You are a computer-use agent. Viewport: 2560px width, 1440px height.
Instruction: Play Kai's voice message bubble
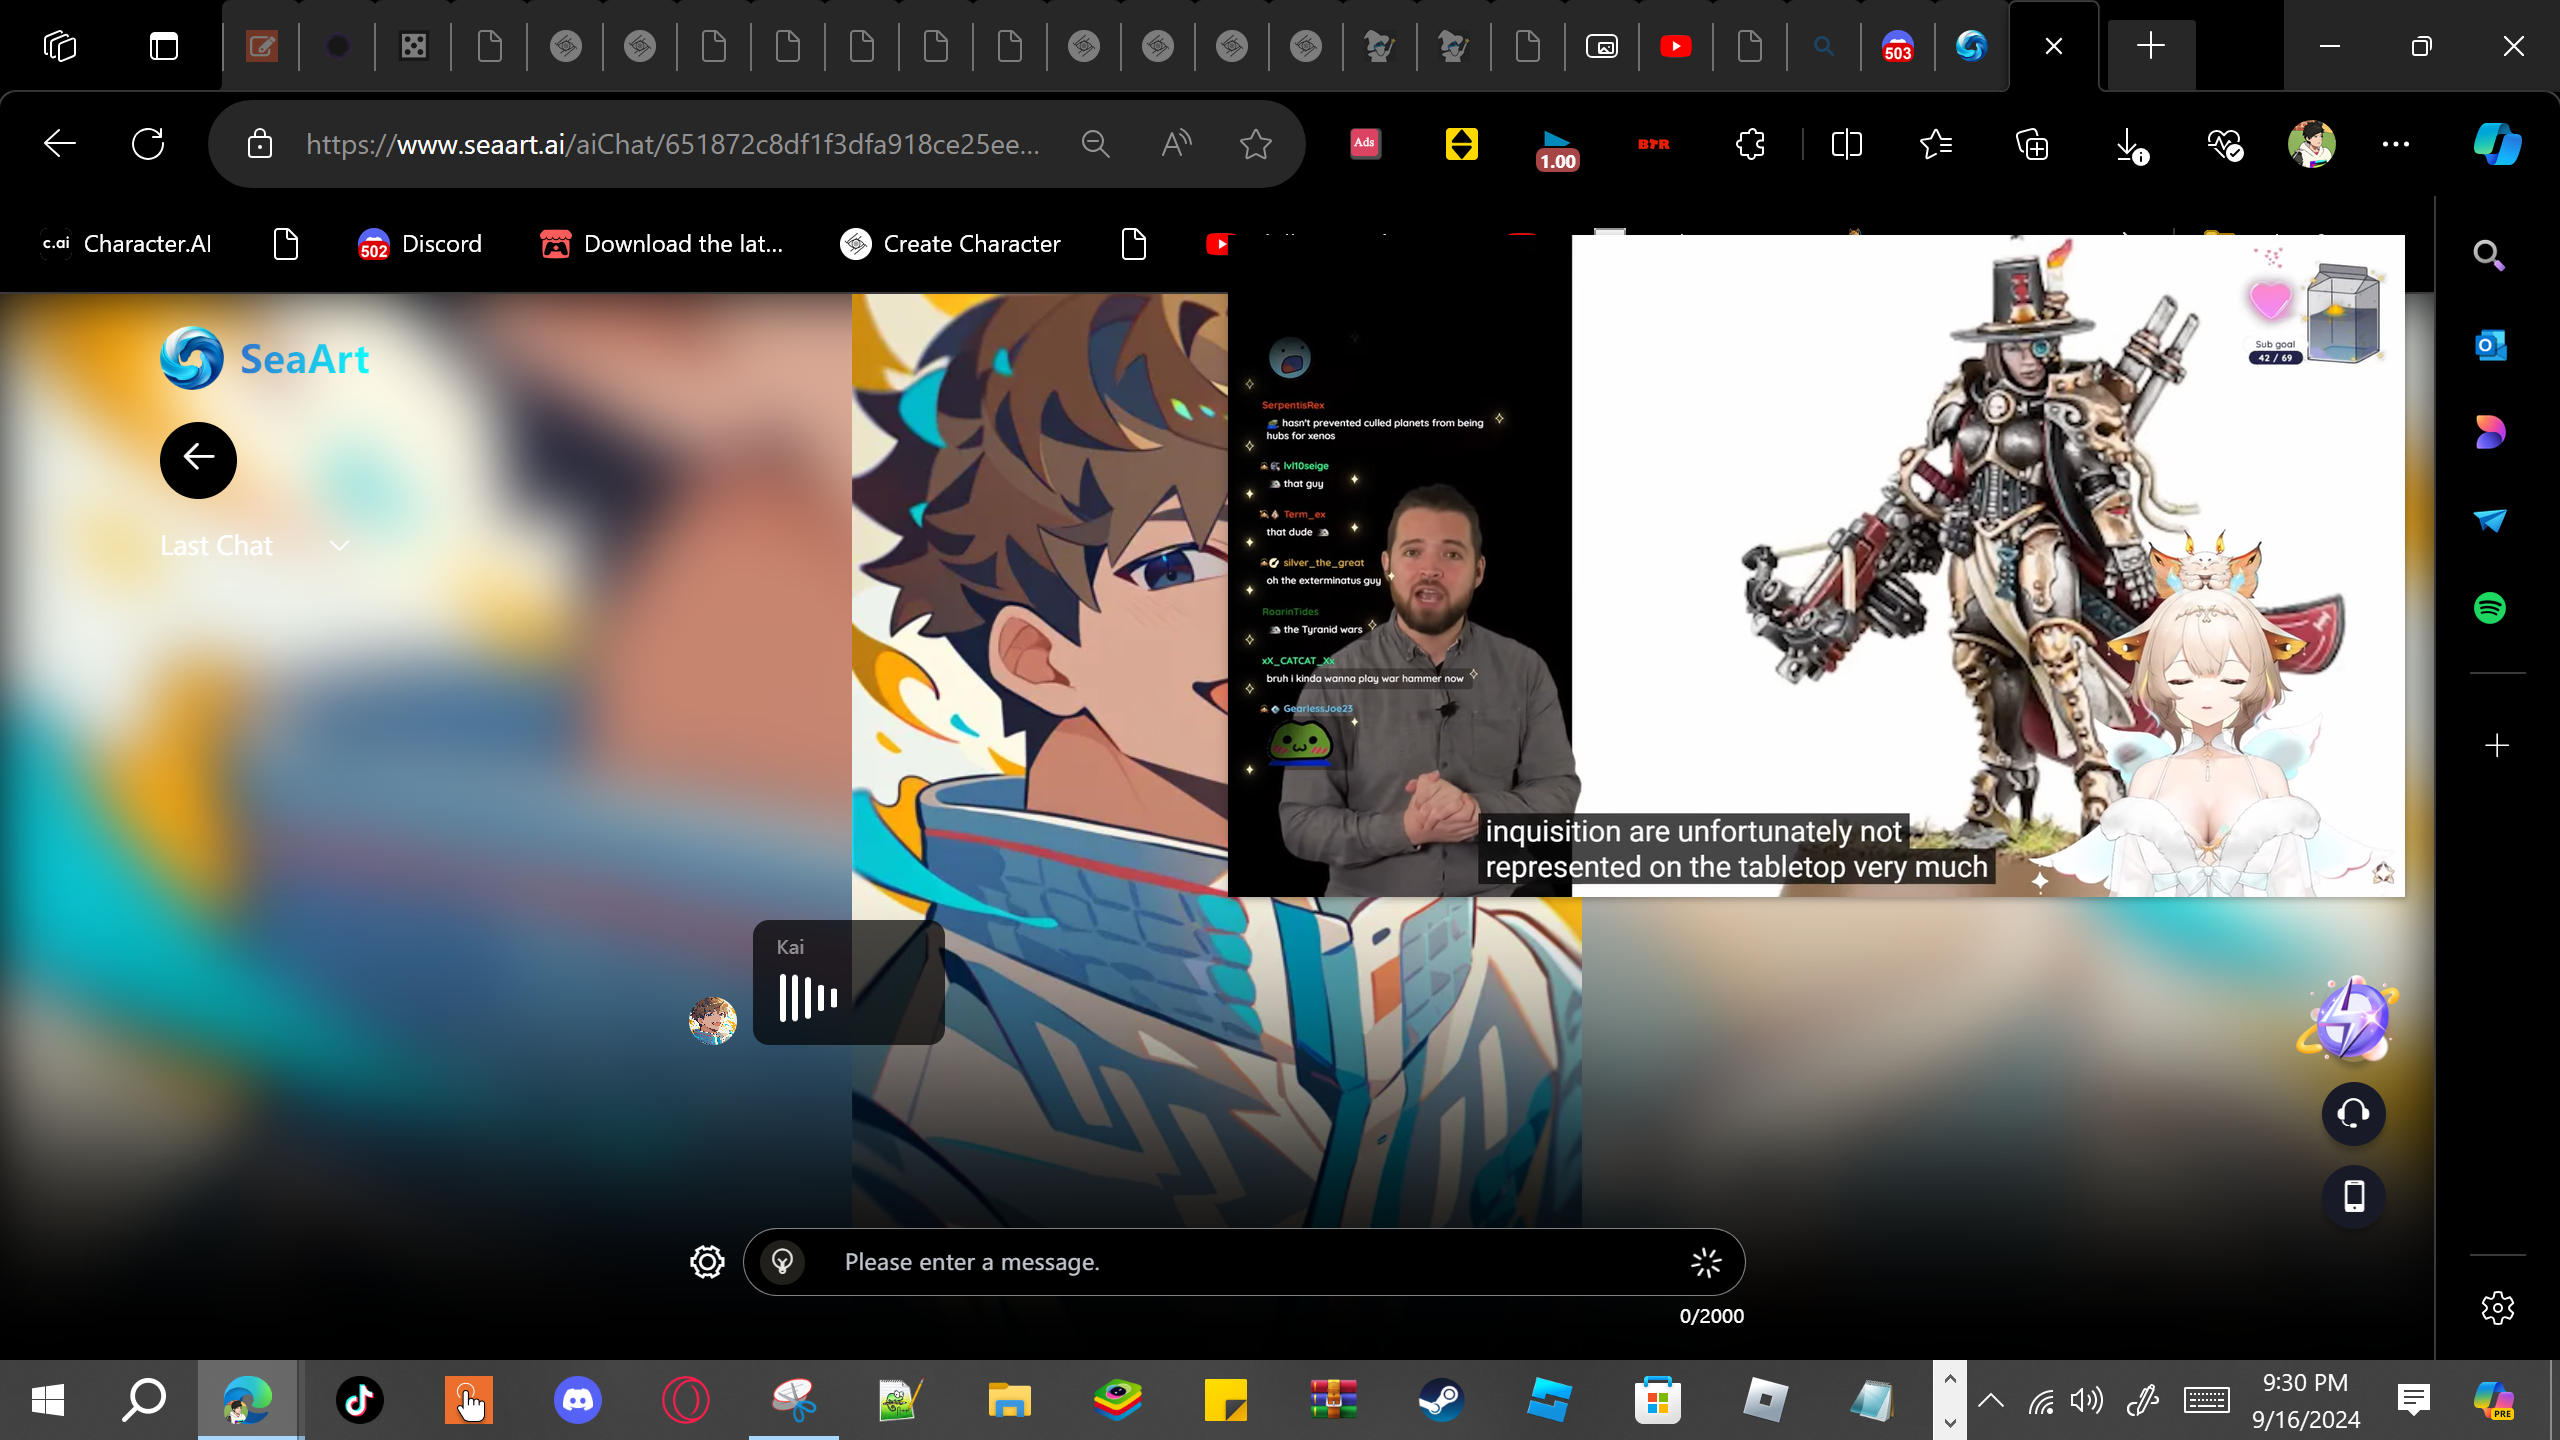click(x=848, y=982)
